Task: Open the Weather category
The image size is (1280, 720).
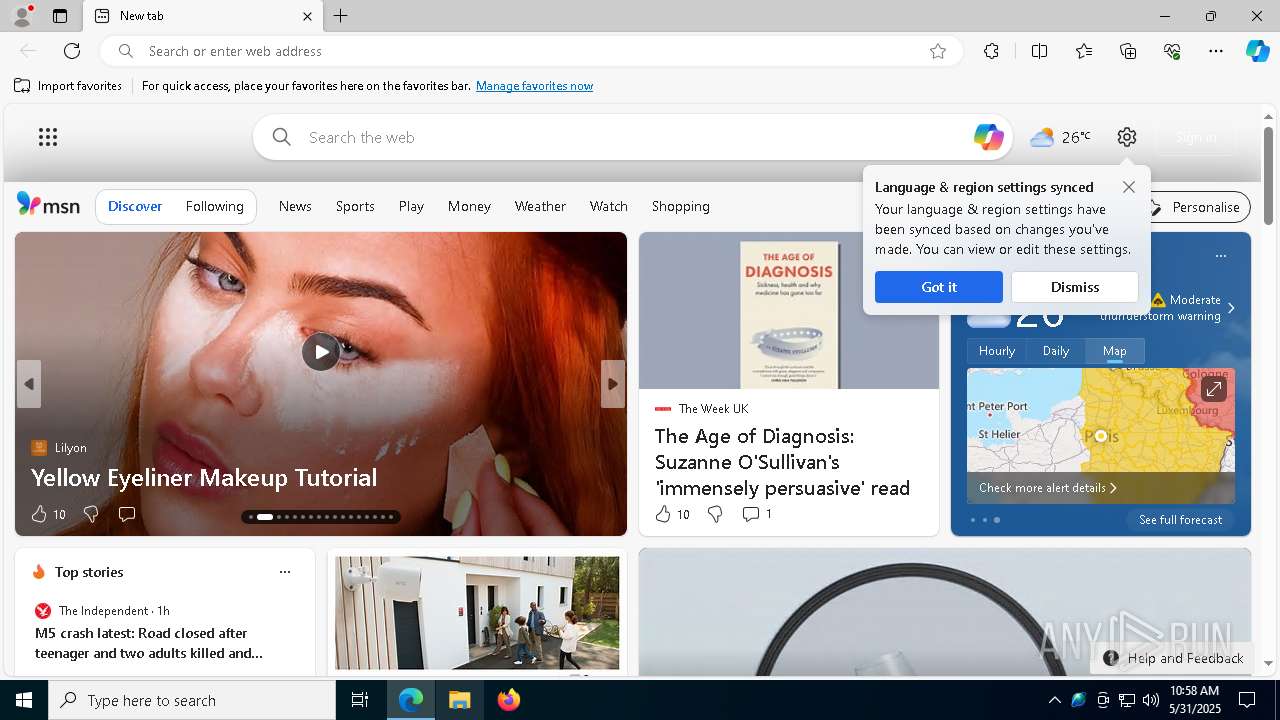Action: [540, 206]
